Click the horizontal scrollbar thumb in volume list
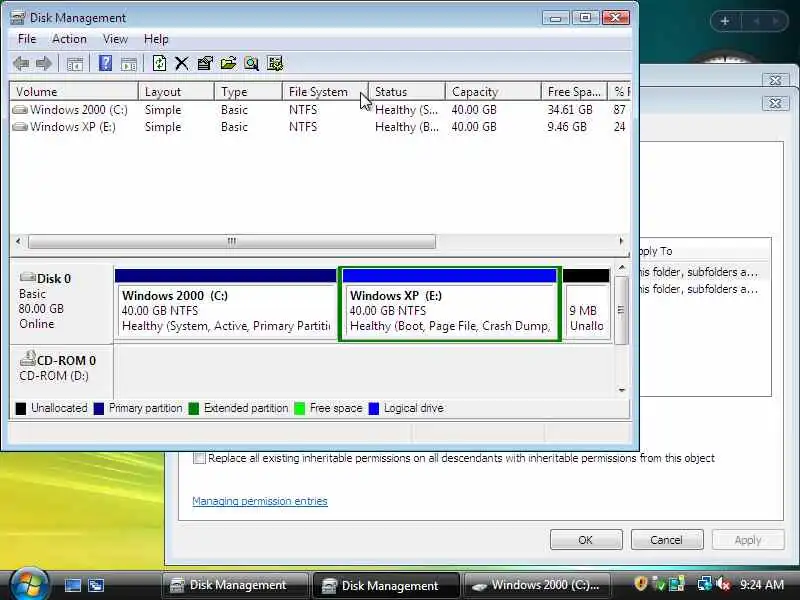The width and height of the screenshot is (800, 600). (232, 241)
